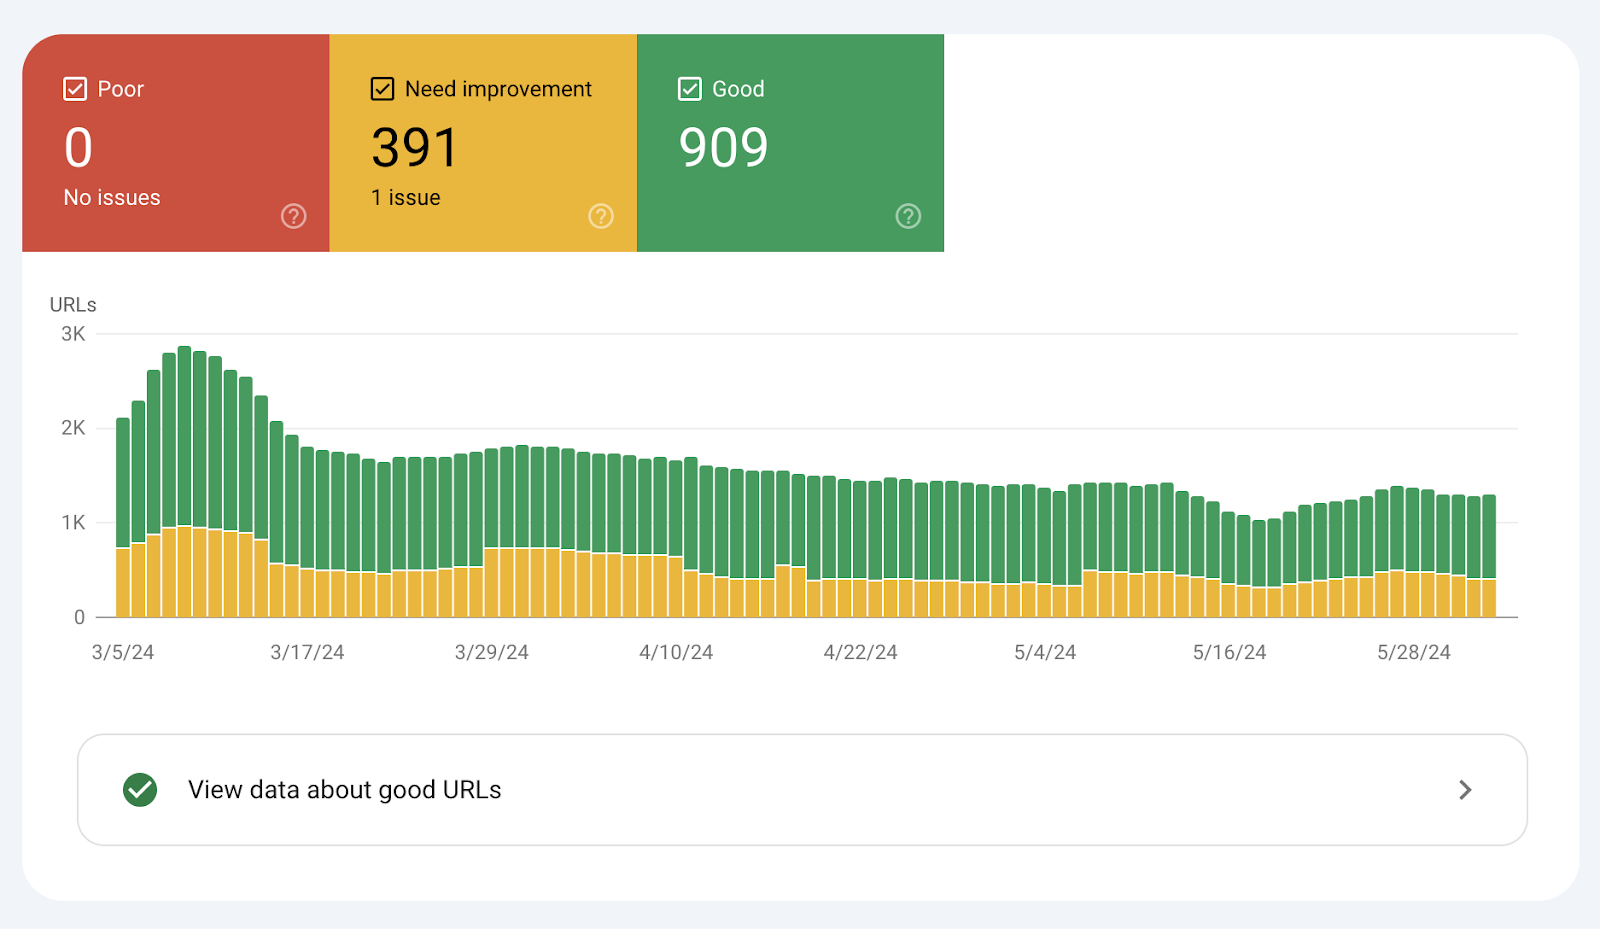Click the 4/22/24 date label
Screen dimensions: 1600x929
click(860, 652)
